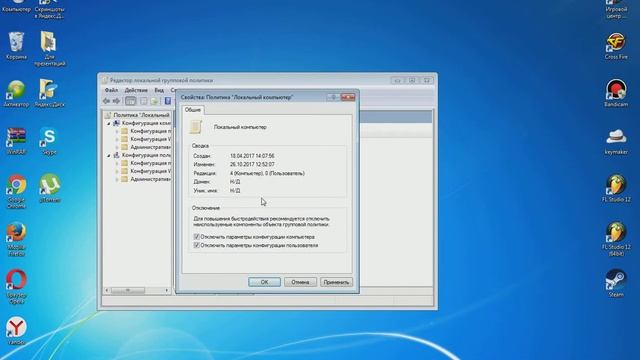Click the Back arrow in policy editor toolbar
Screen dimensions: 640x360
pyautogui.click(x=107, y=101)
